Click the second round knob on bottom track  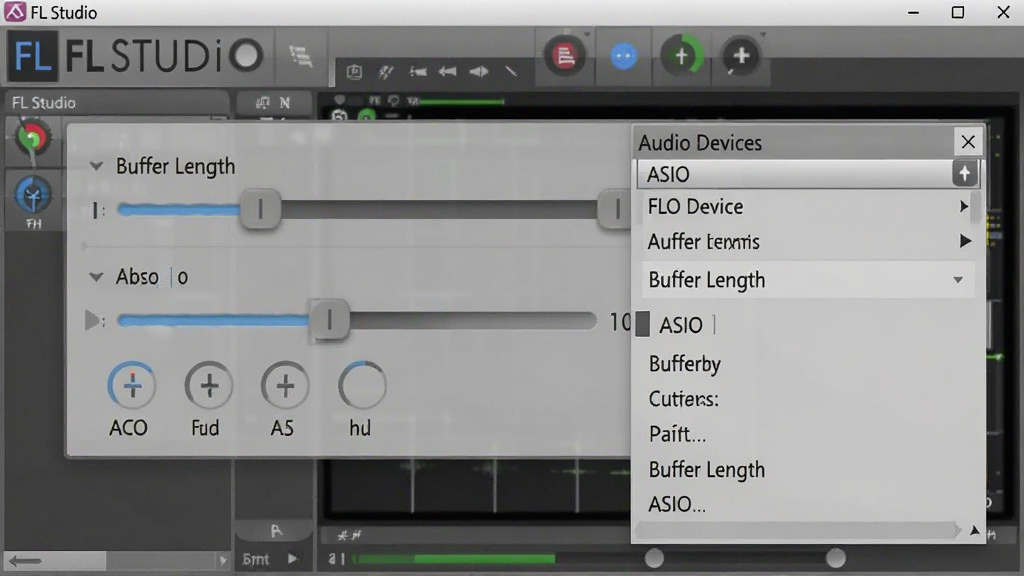pos(835,558)
